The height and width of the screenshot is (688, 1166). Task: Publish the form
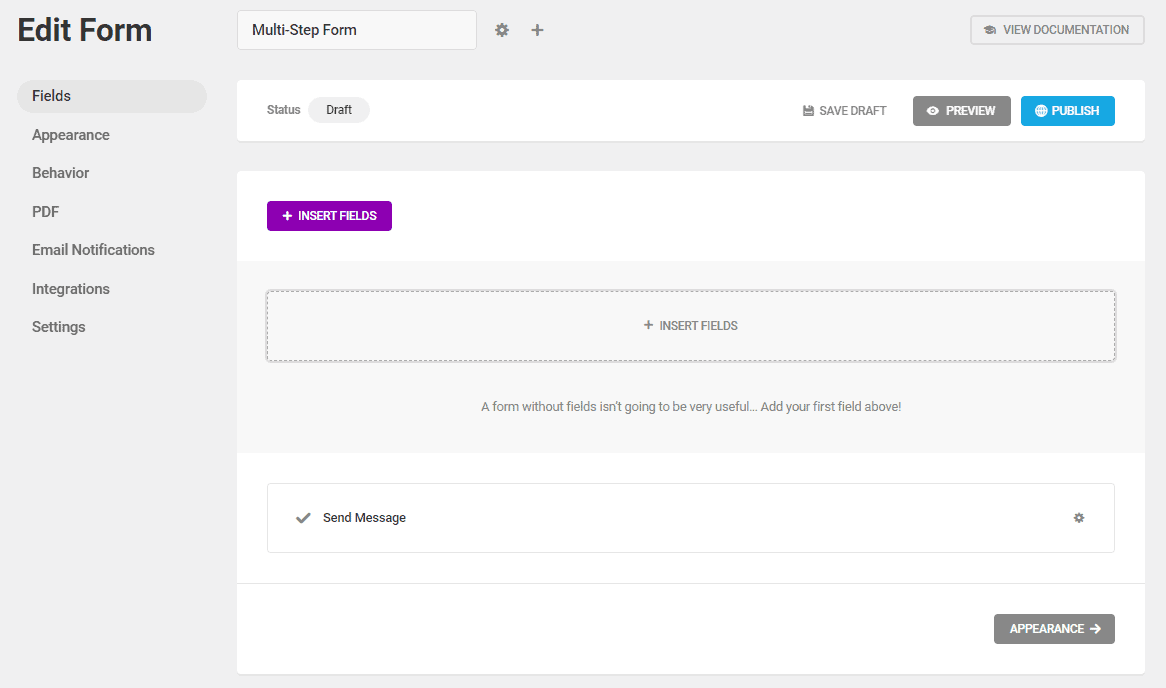(x=1068, y=111)
